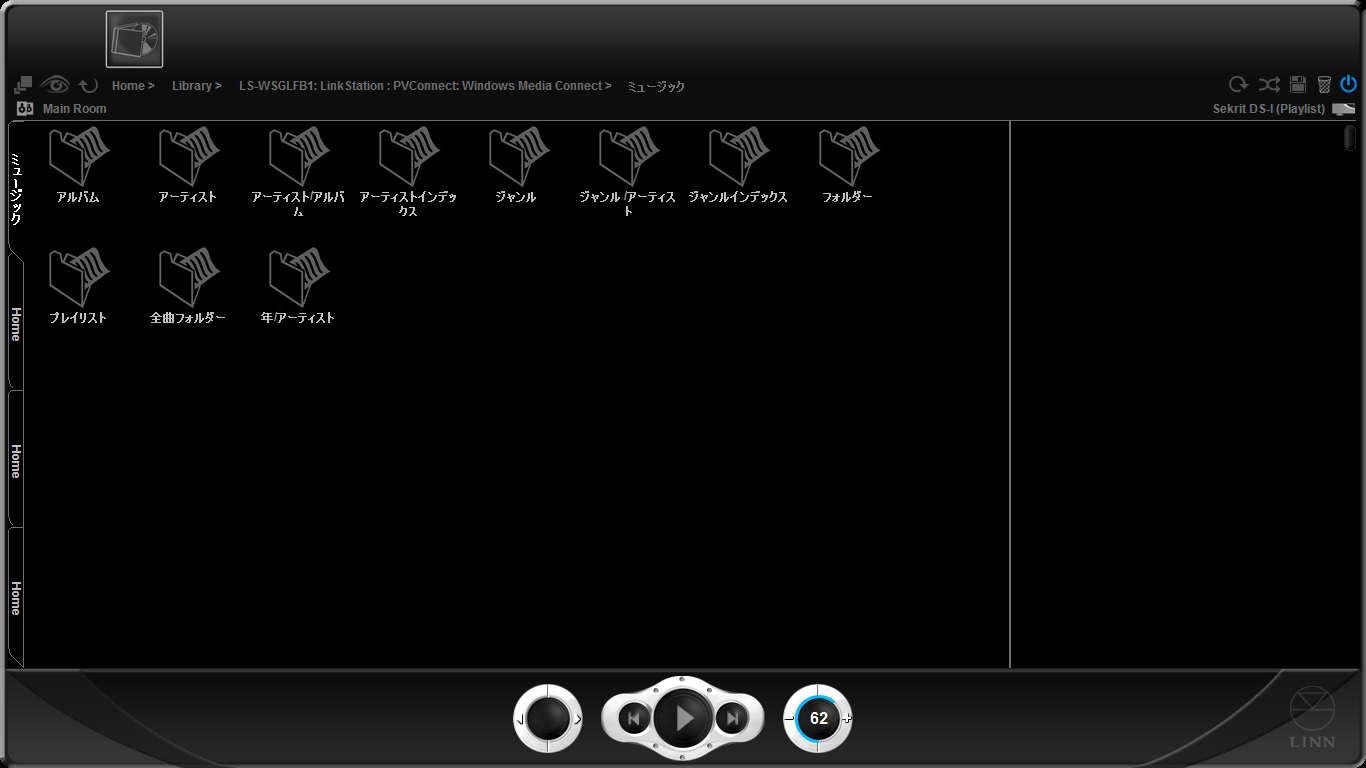Open the Sekrit DS-I (Playlist) source selector

[x=1268, y=109]
